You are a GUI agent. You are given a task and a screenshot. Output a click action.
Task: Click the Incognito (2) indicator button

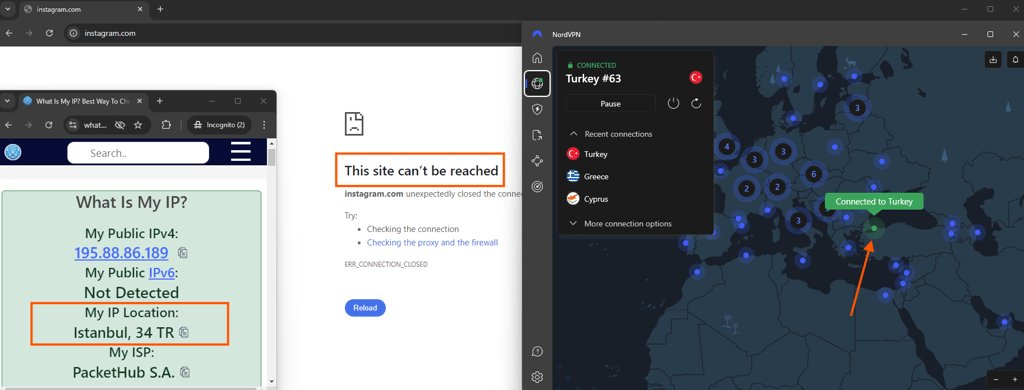(x=220, y=125)
